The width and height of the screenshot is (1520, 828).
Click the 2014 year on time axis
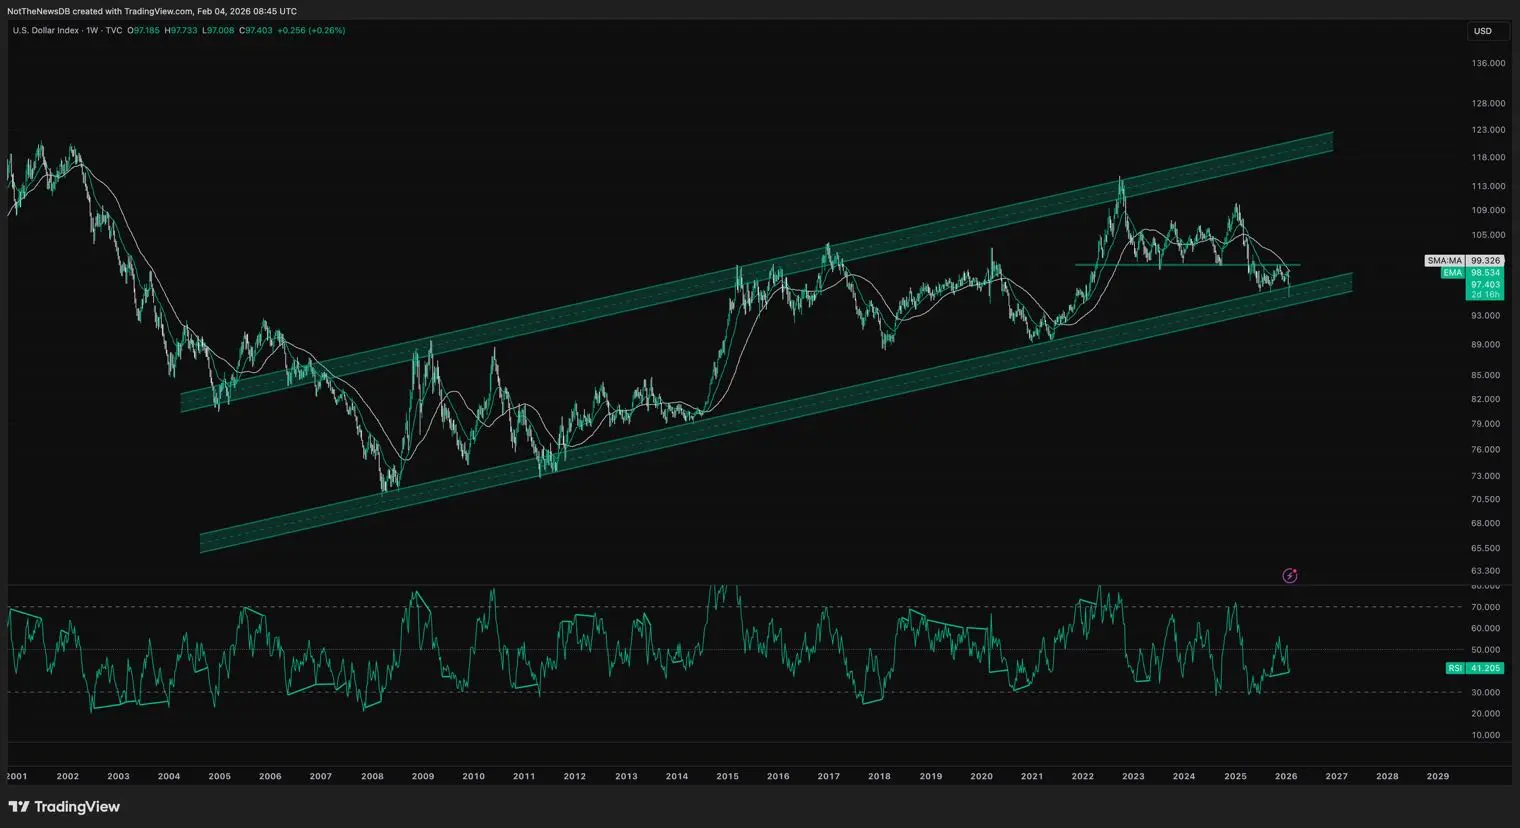[677, 776]
